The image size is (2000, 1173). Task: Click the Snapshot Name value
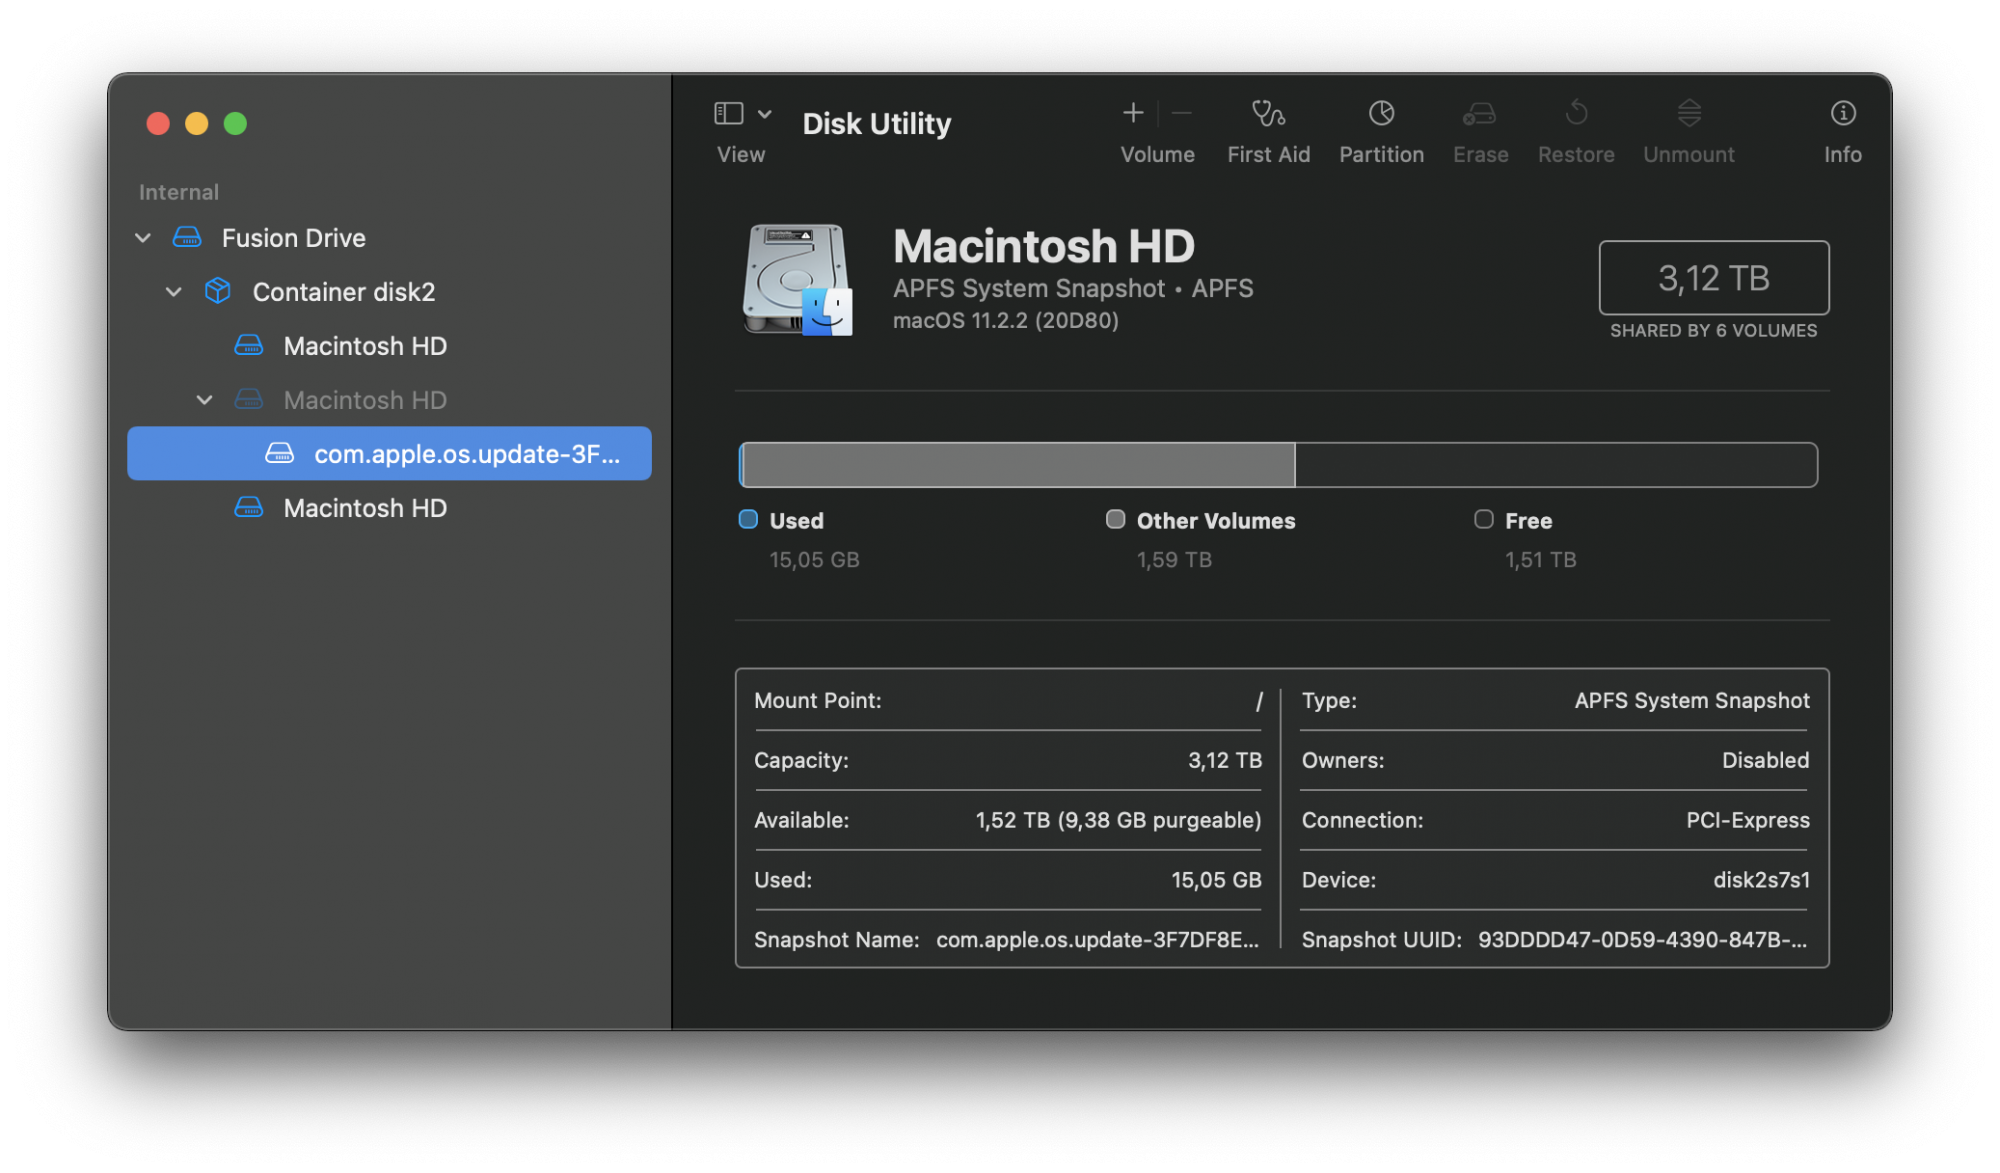pyautogui.click(x=1097, y=941)
